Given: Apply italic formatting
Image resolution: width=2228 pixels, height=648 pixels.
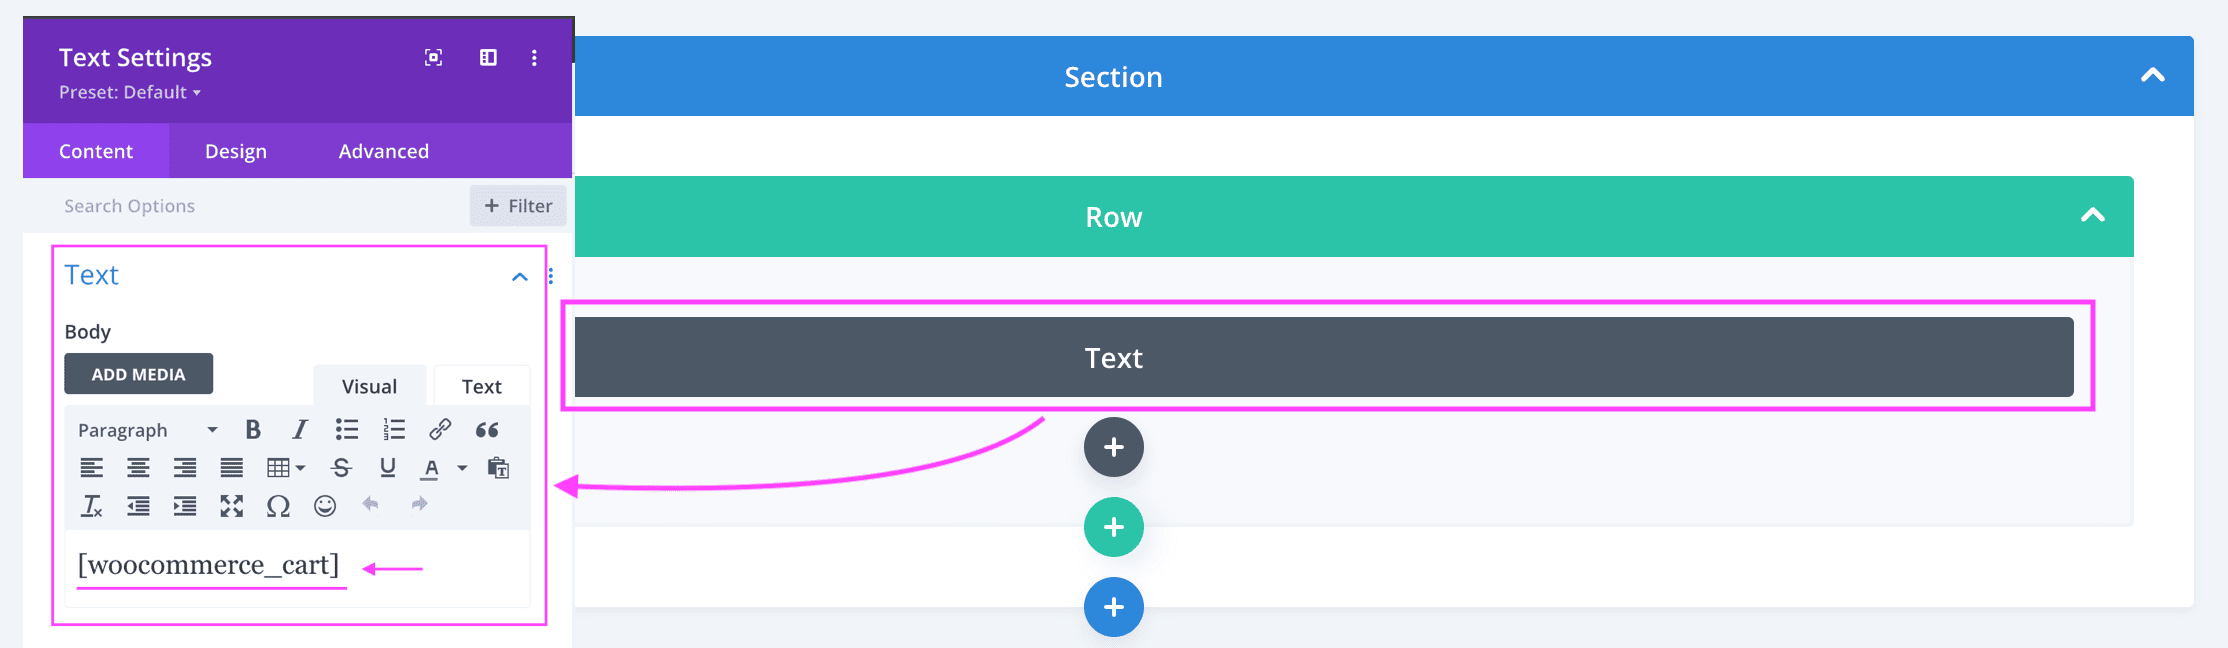Looking at the screenshot, I should tap(299, 429).
